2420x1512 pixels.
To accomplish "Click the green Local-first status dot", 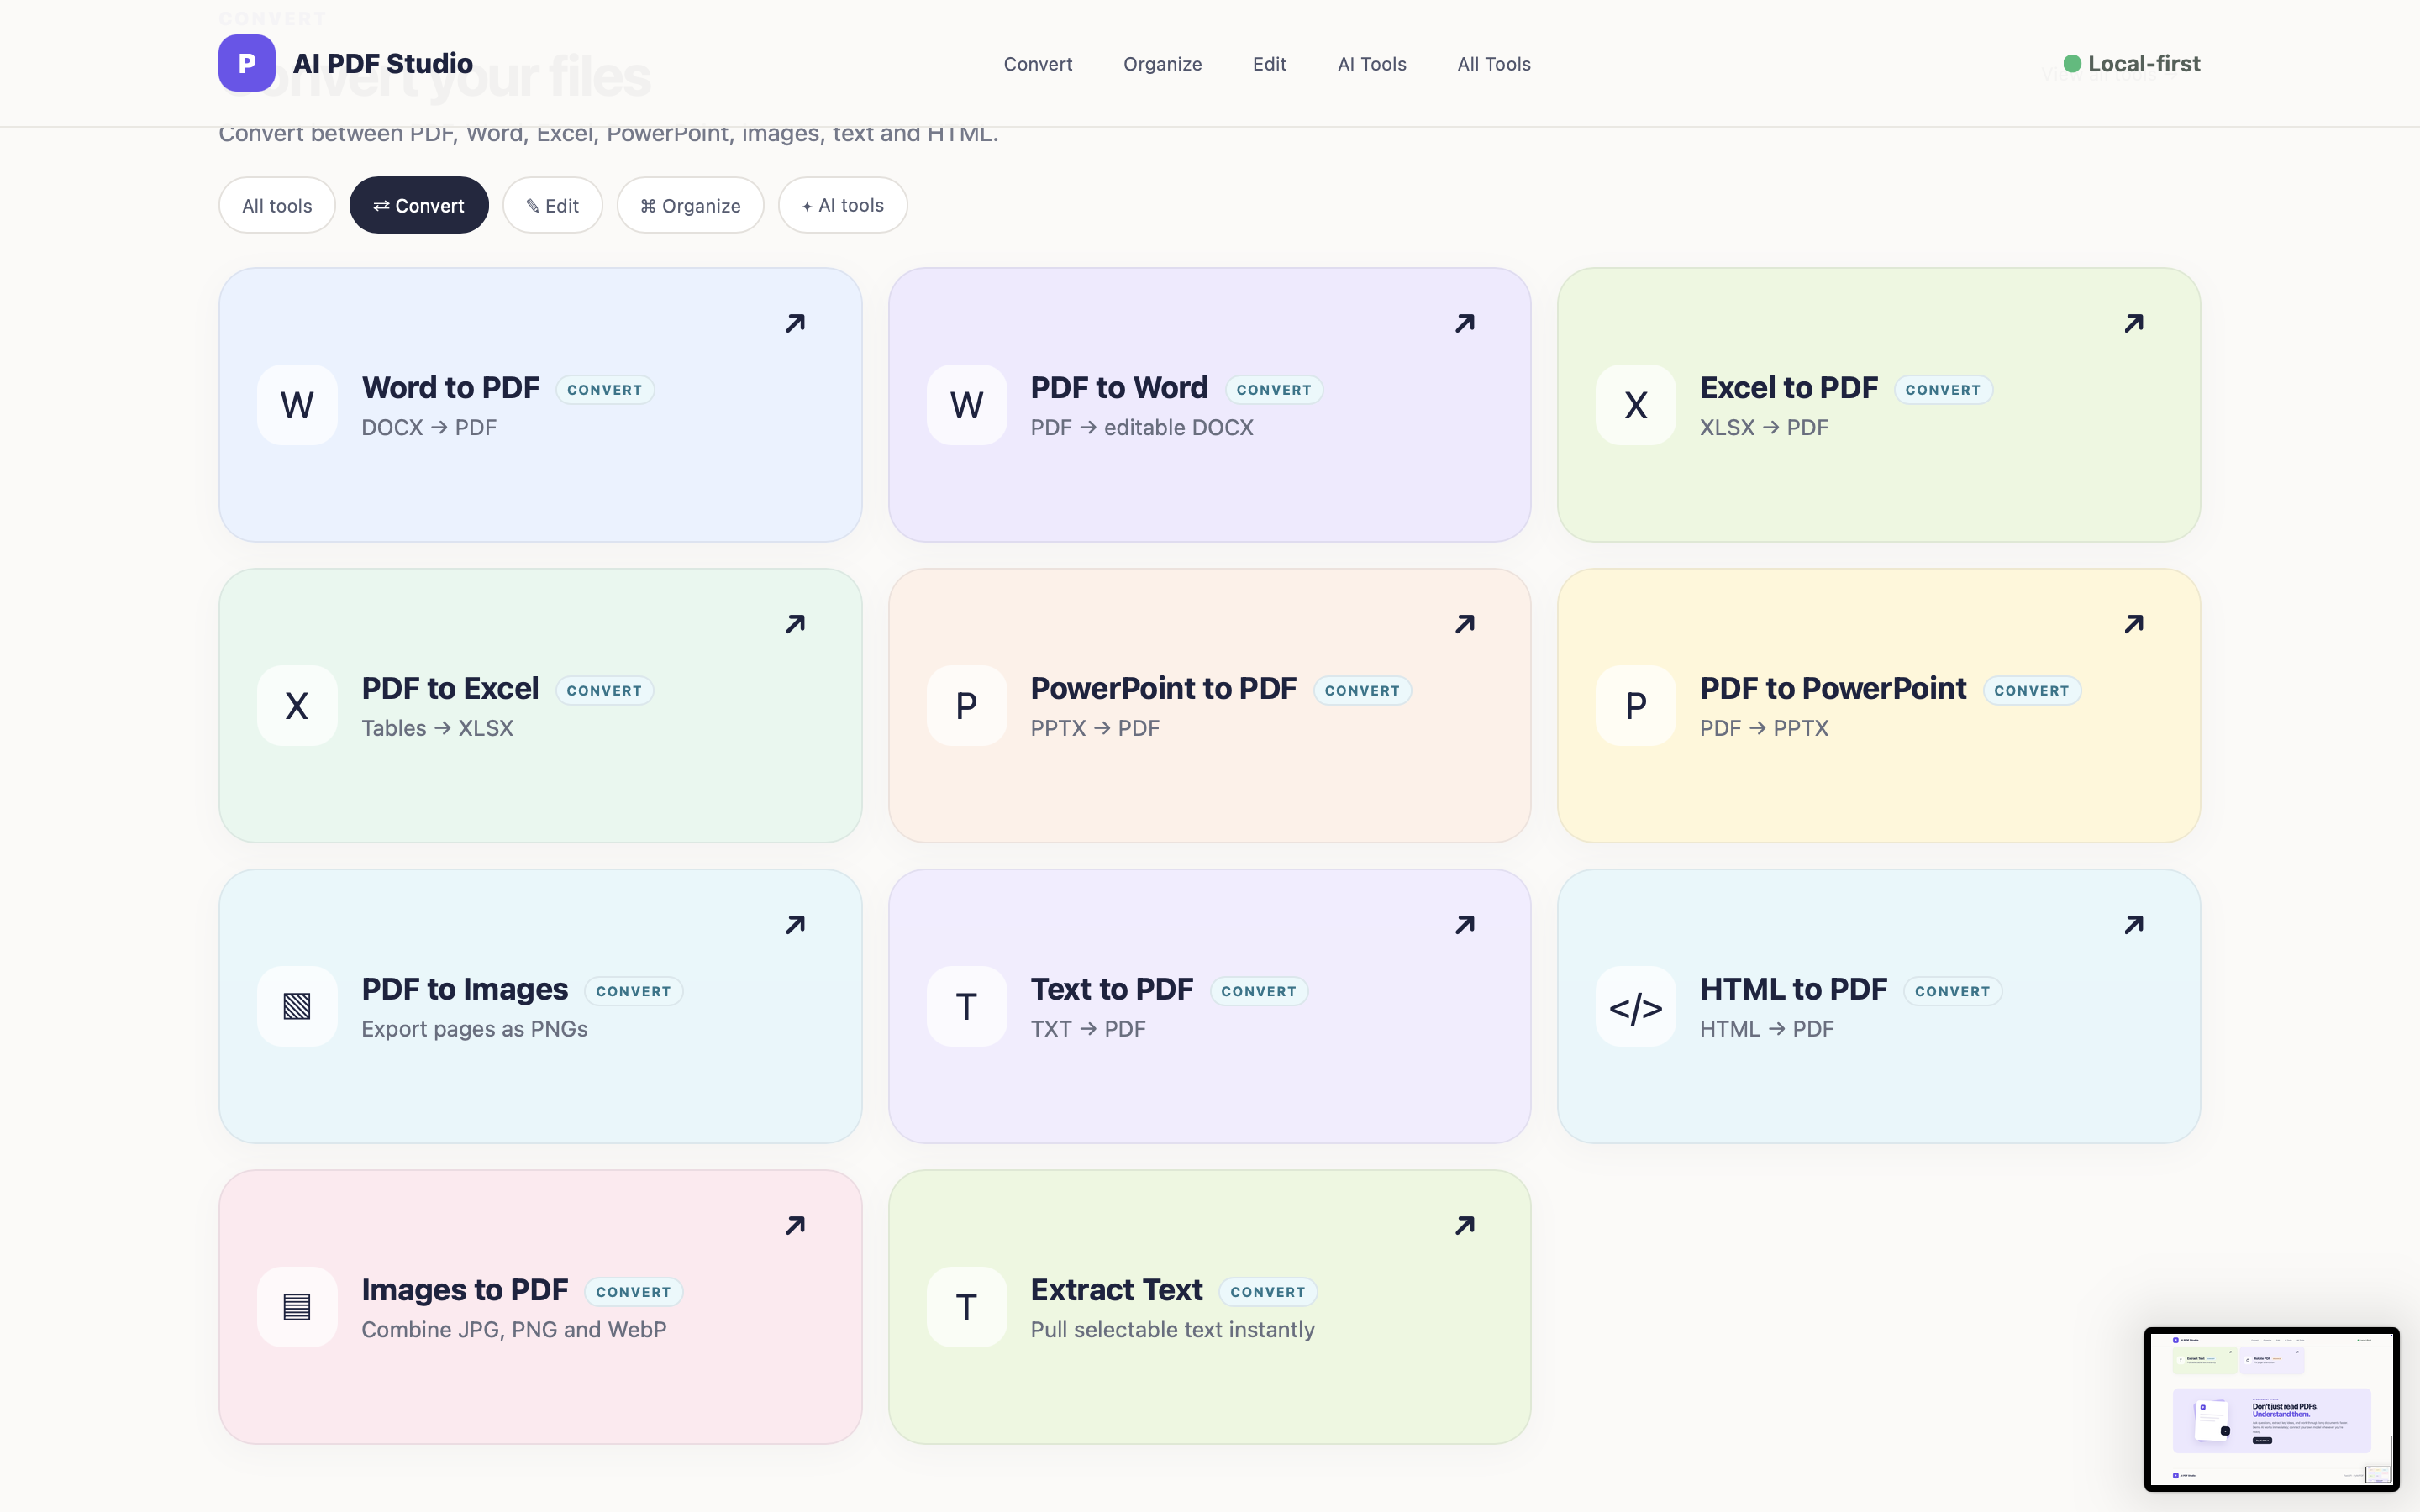I will click(x=2072, y=64).
